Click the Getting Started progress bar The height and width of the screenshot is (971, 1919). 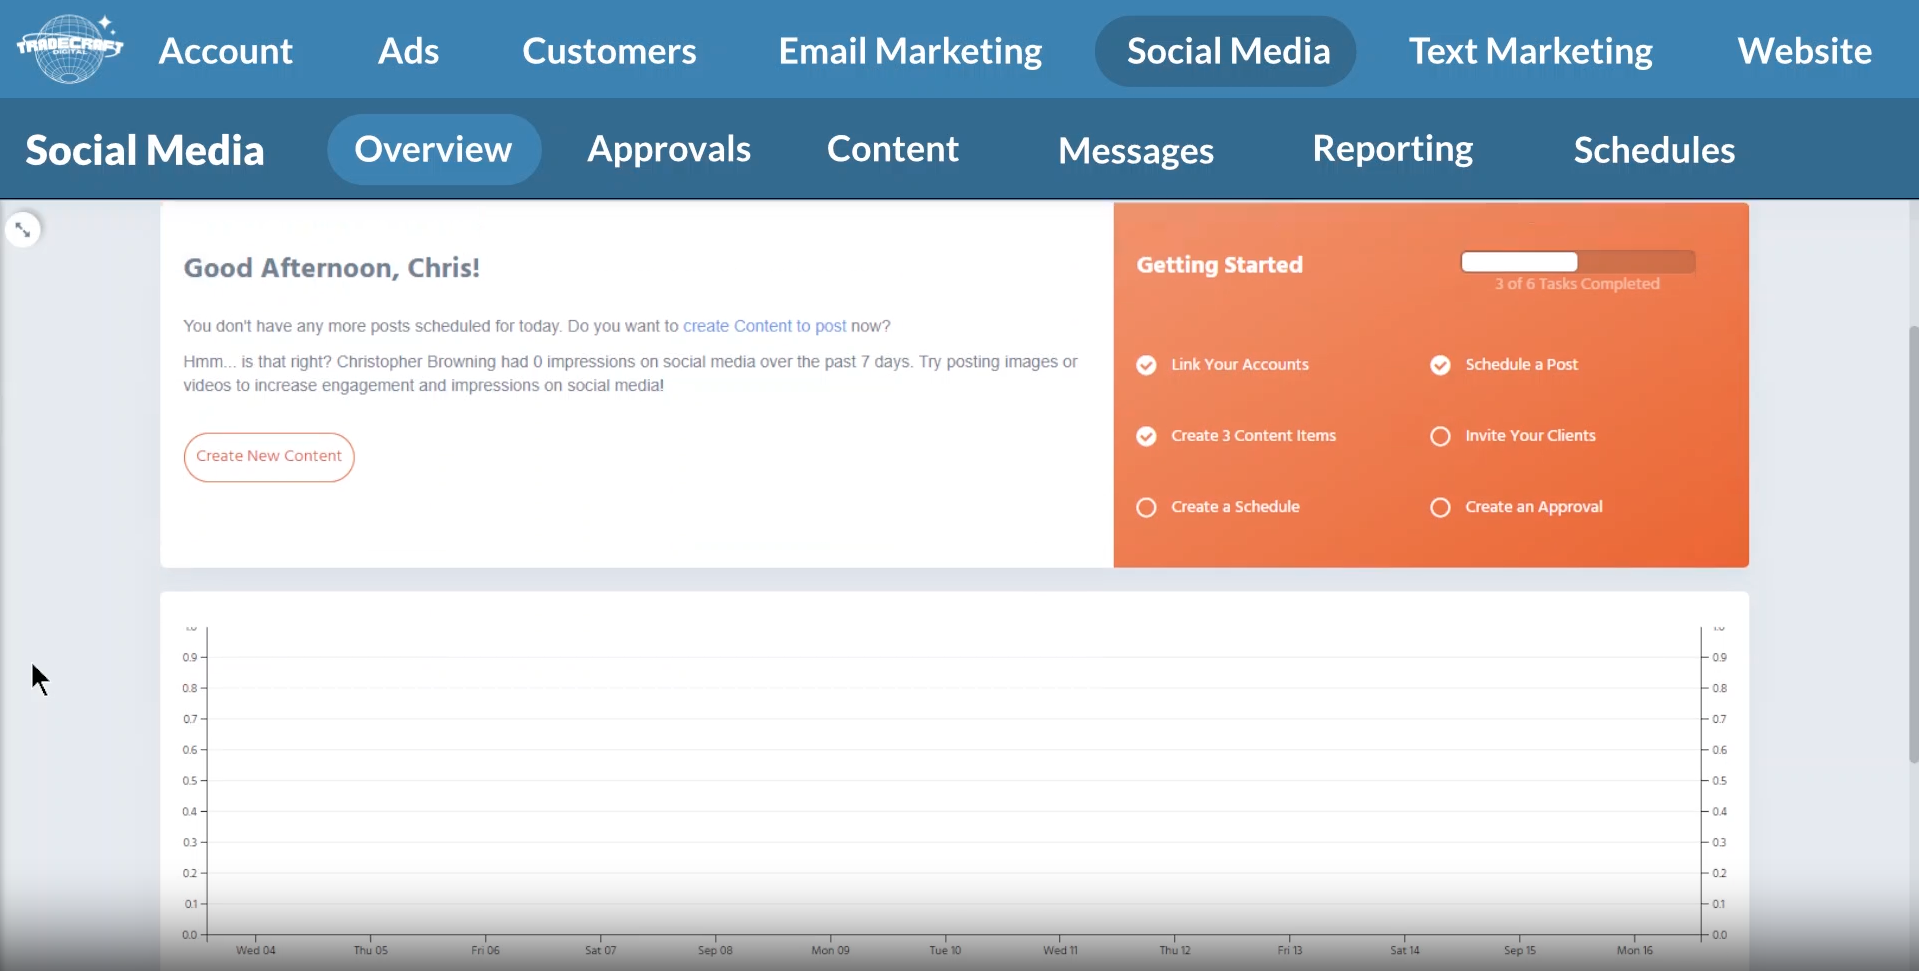pos(1578,262)
